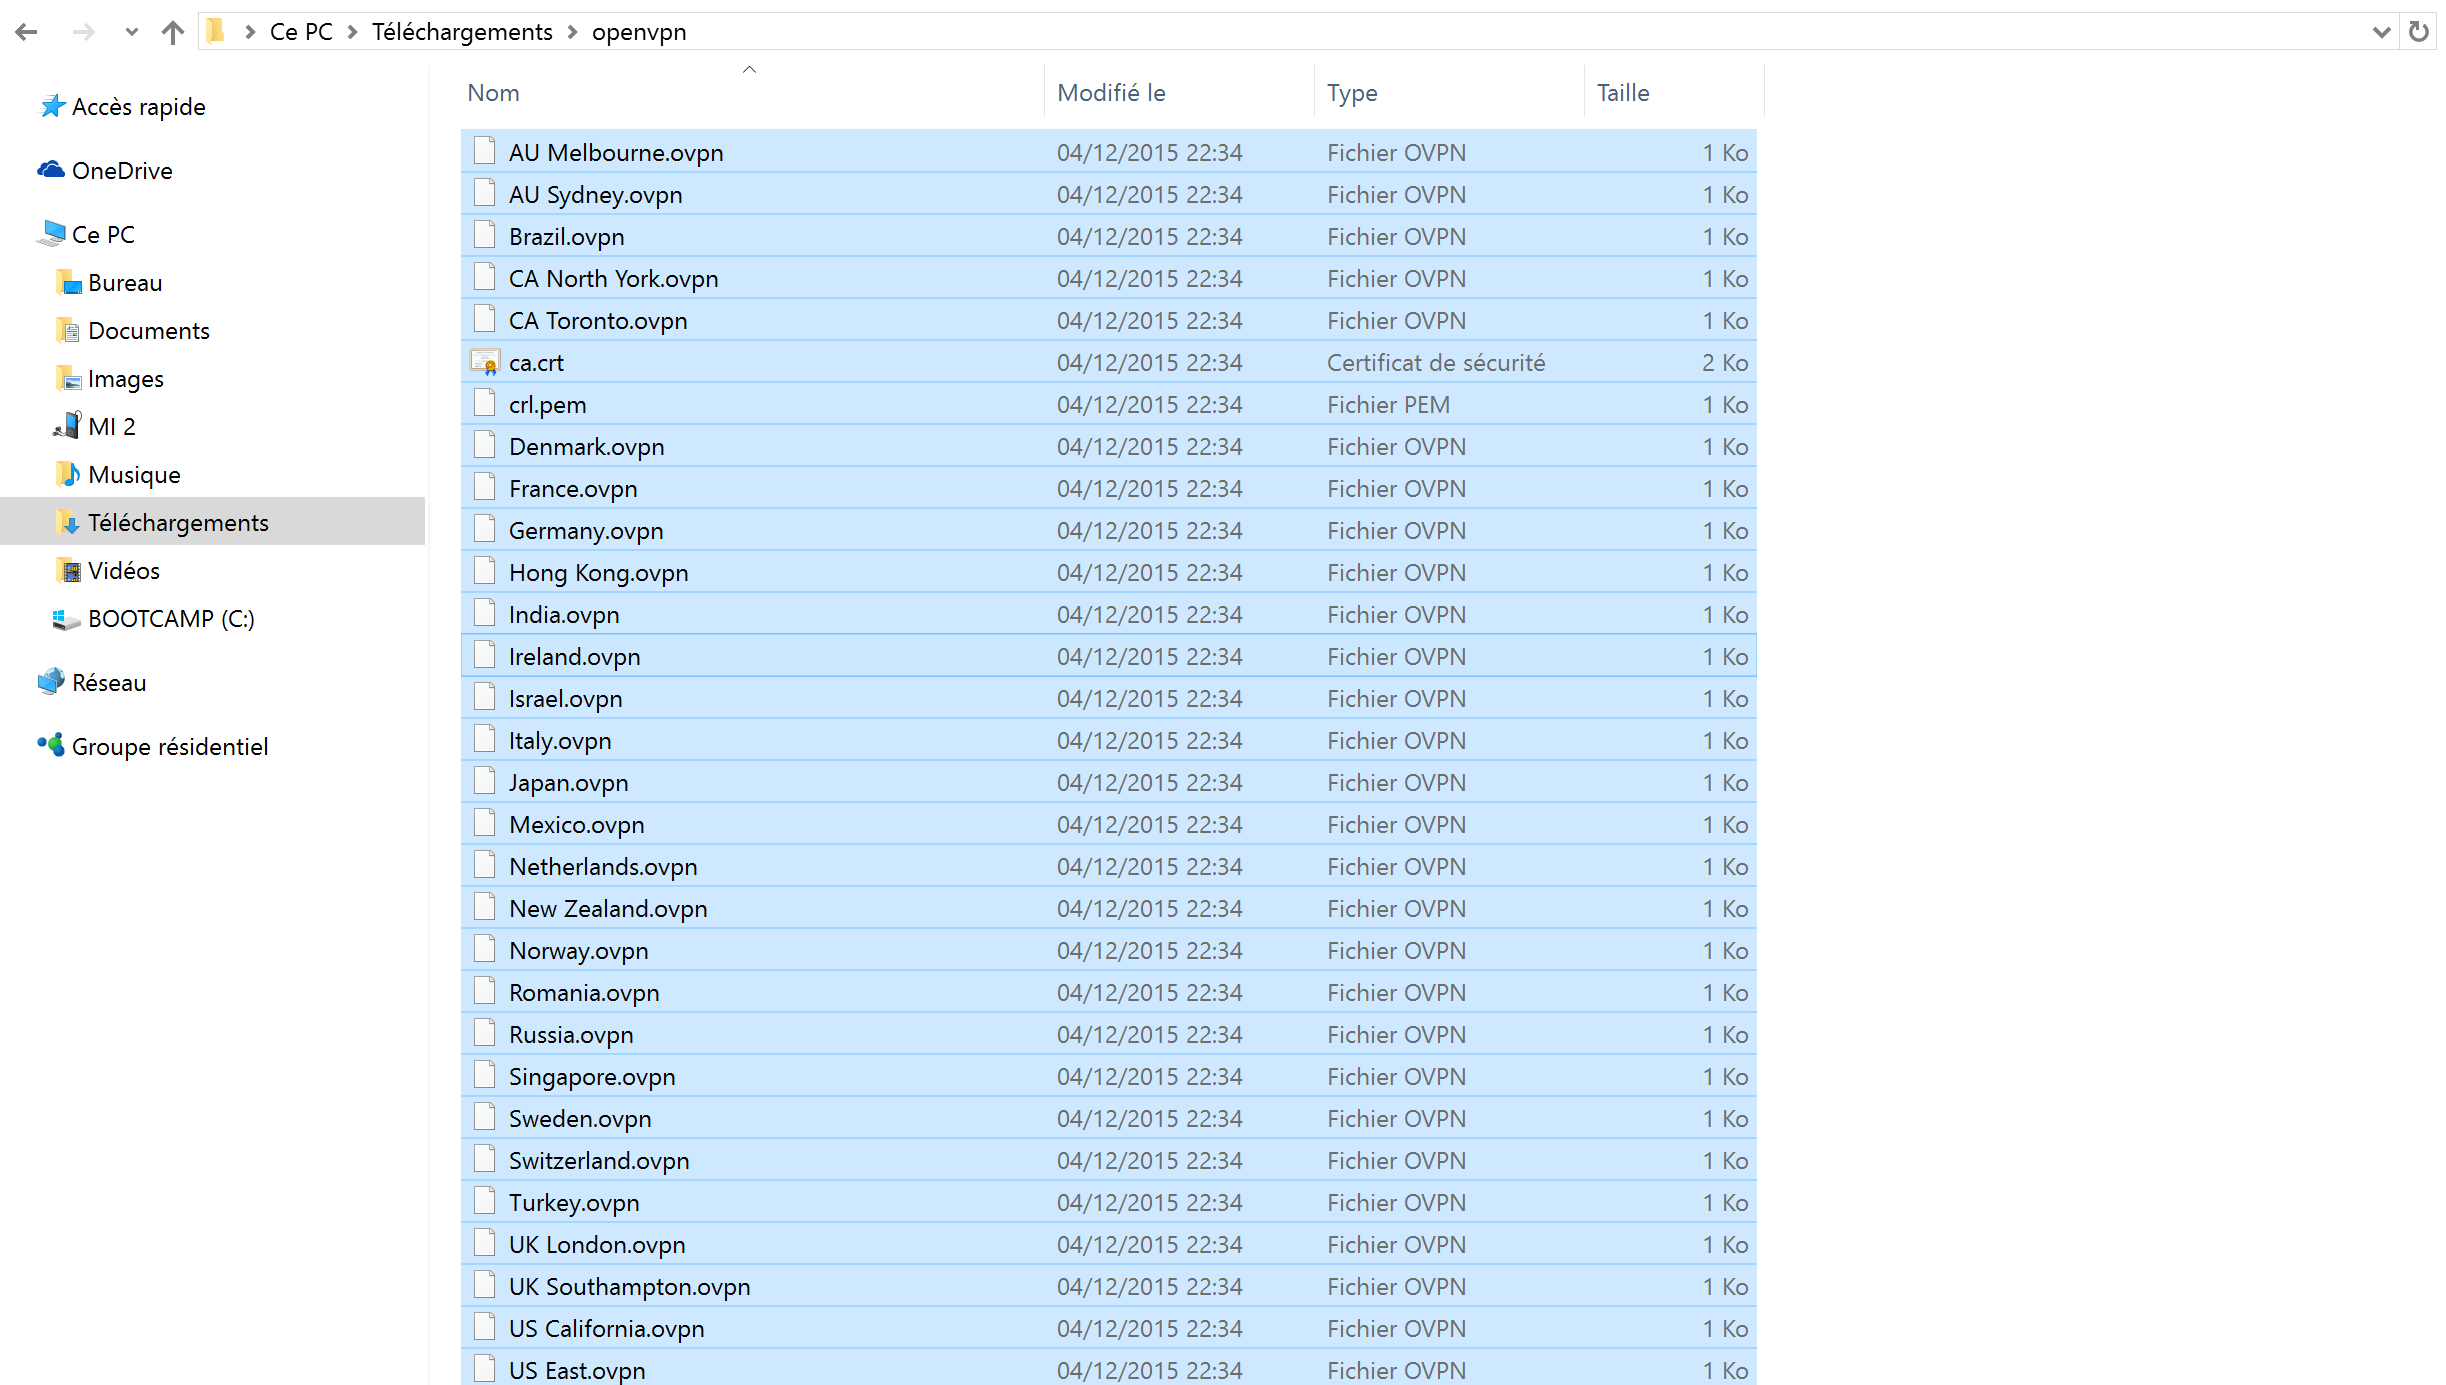Viewport: 2446px width, 1385px height.
Task: Select Denmark.ovpn file
Action: pos(1108,446)
